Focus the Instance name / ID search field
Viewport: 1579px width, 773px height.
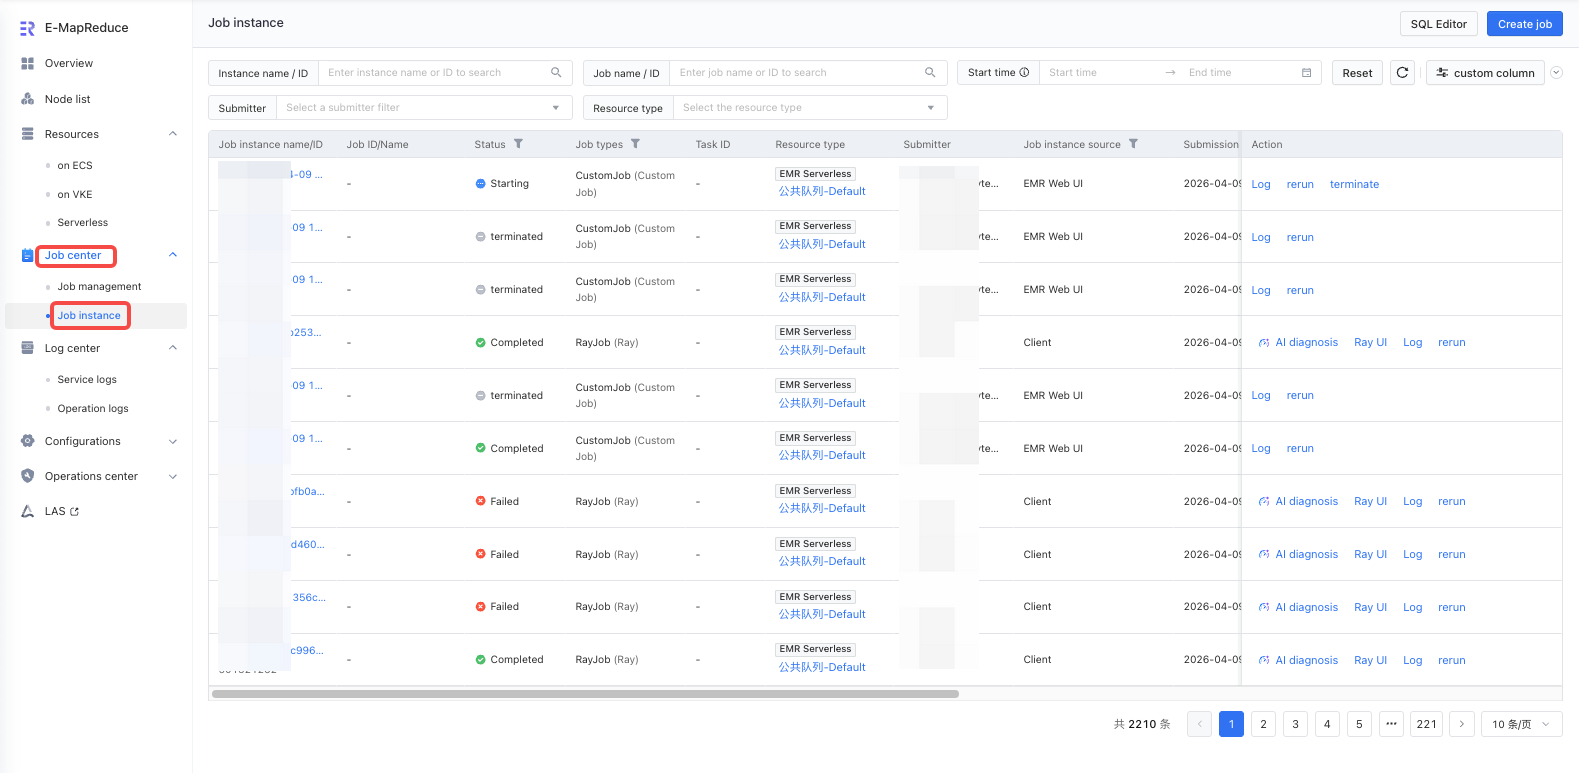(x=445, y=73)
